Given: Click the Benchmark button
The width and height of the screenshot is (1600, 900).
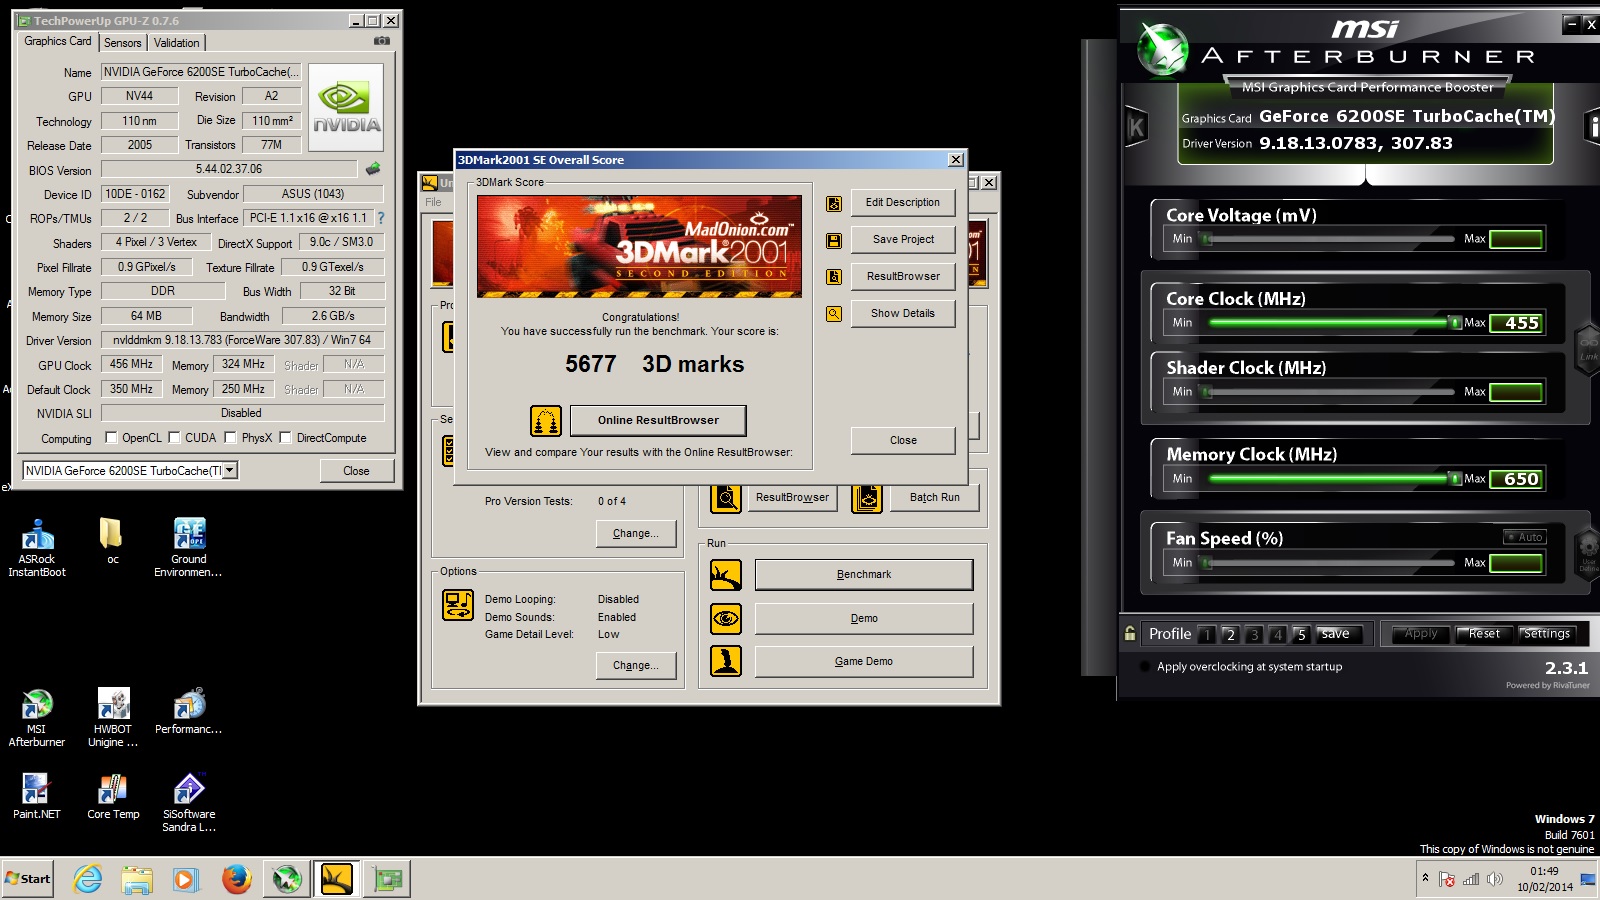Looking at the screenshot, I should point(864,575).
